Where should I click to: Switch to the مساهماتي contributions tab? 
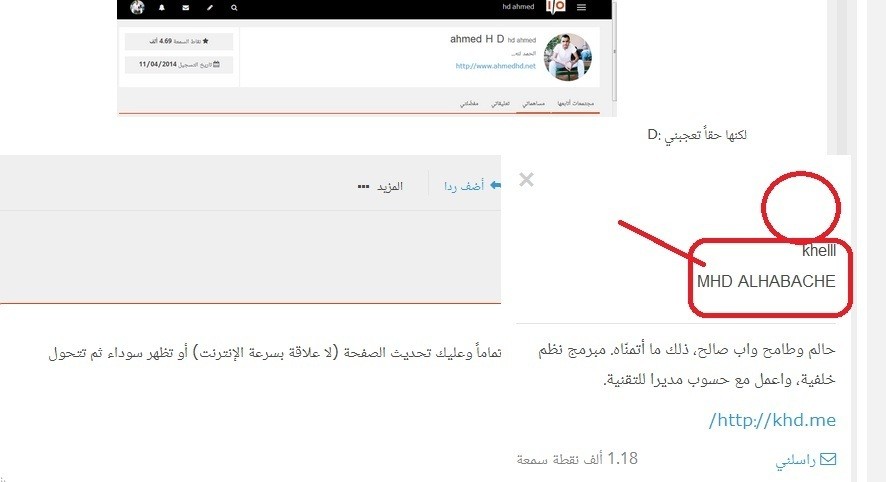tap(533, 103)
